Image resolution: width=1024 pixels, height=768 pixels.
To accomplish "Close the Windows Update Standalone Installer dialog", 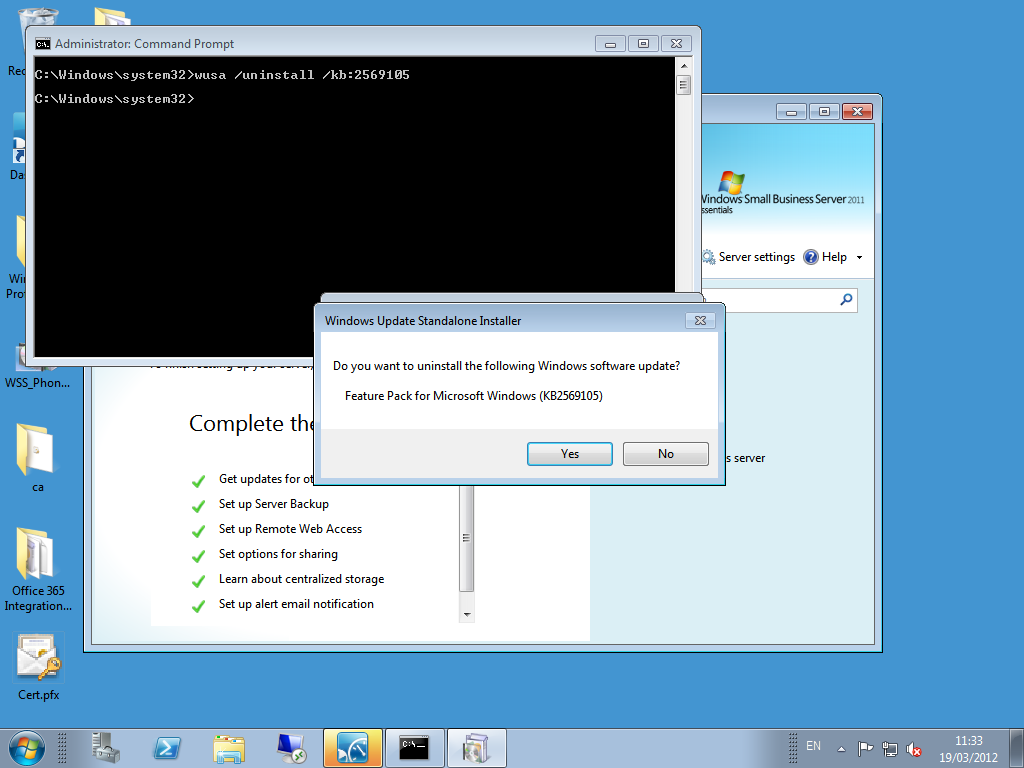I will 700,321.
